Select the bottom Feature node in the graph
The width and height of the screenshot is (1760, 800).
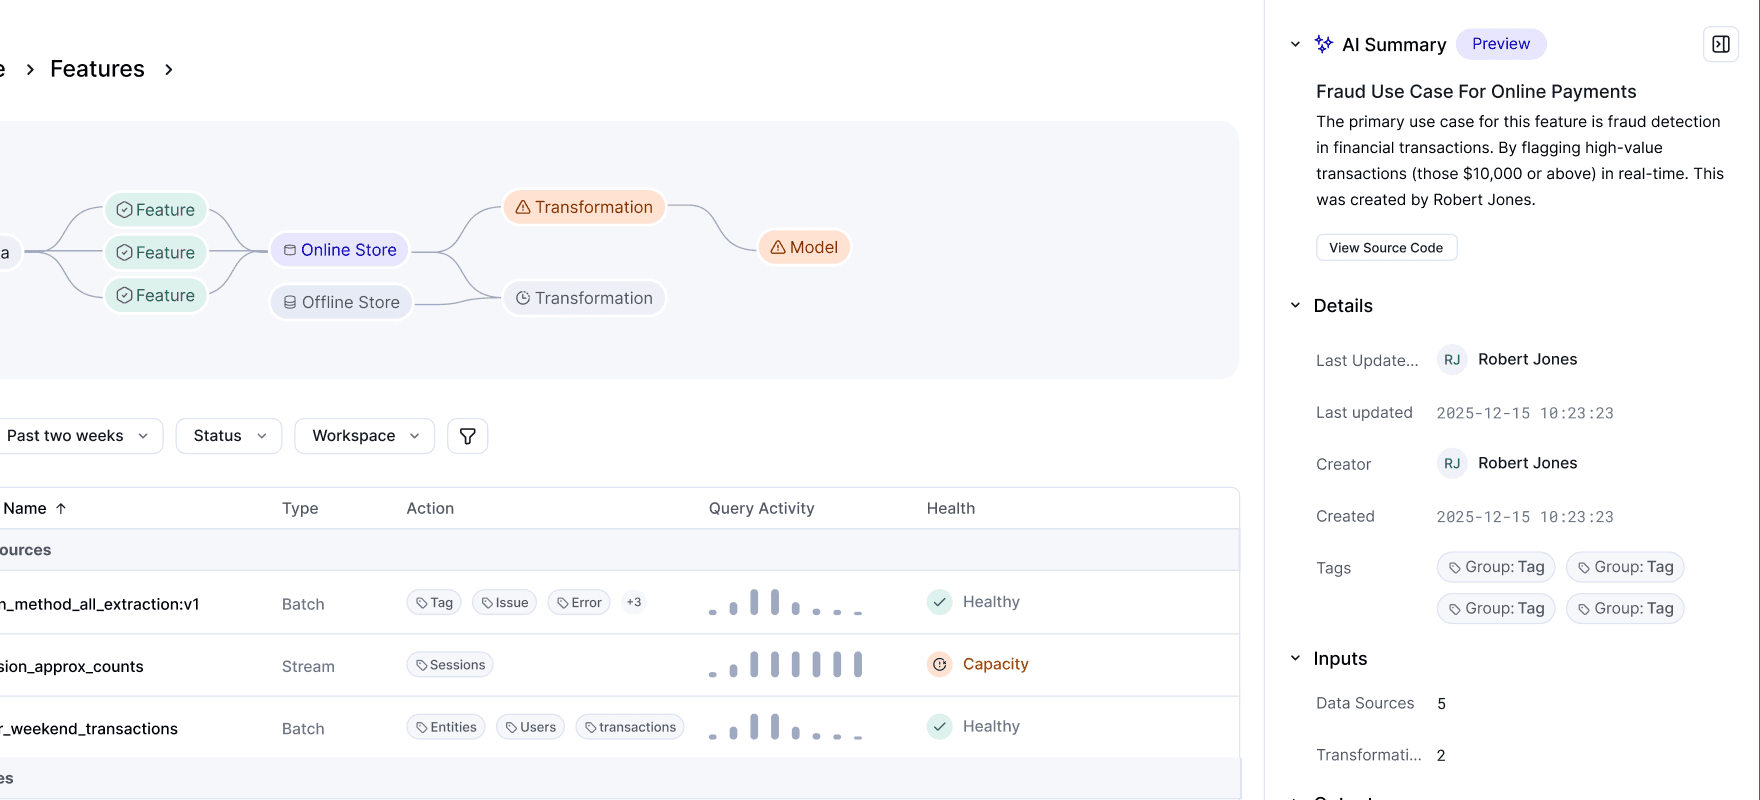(x=156, y=295)
